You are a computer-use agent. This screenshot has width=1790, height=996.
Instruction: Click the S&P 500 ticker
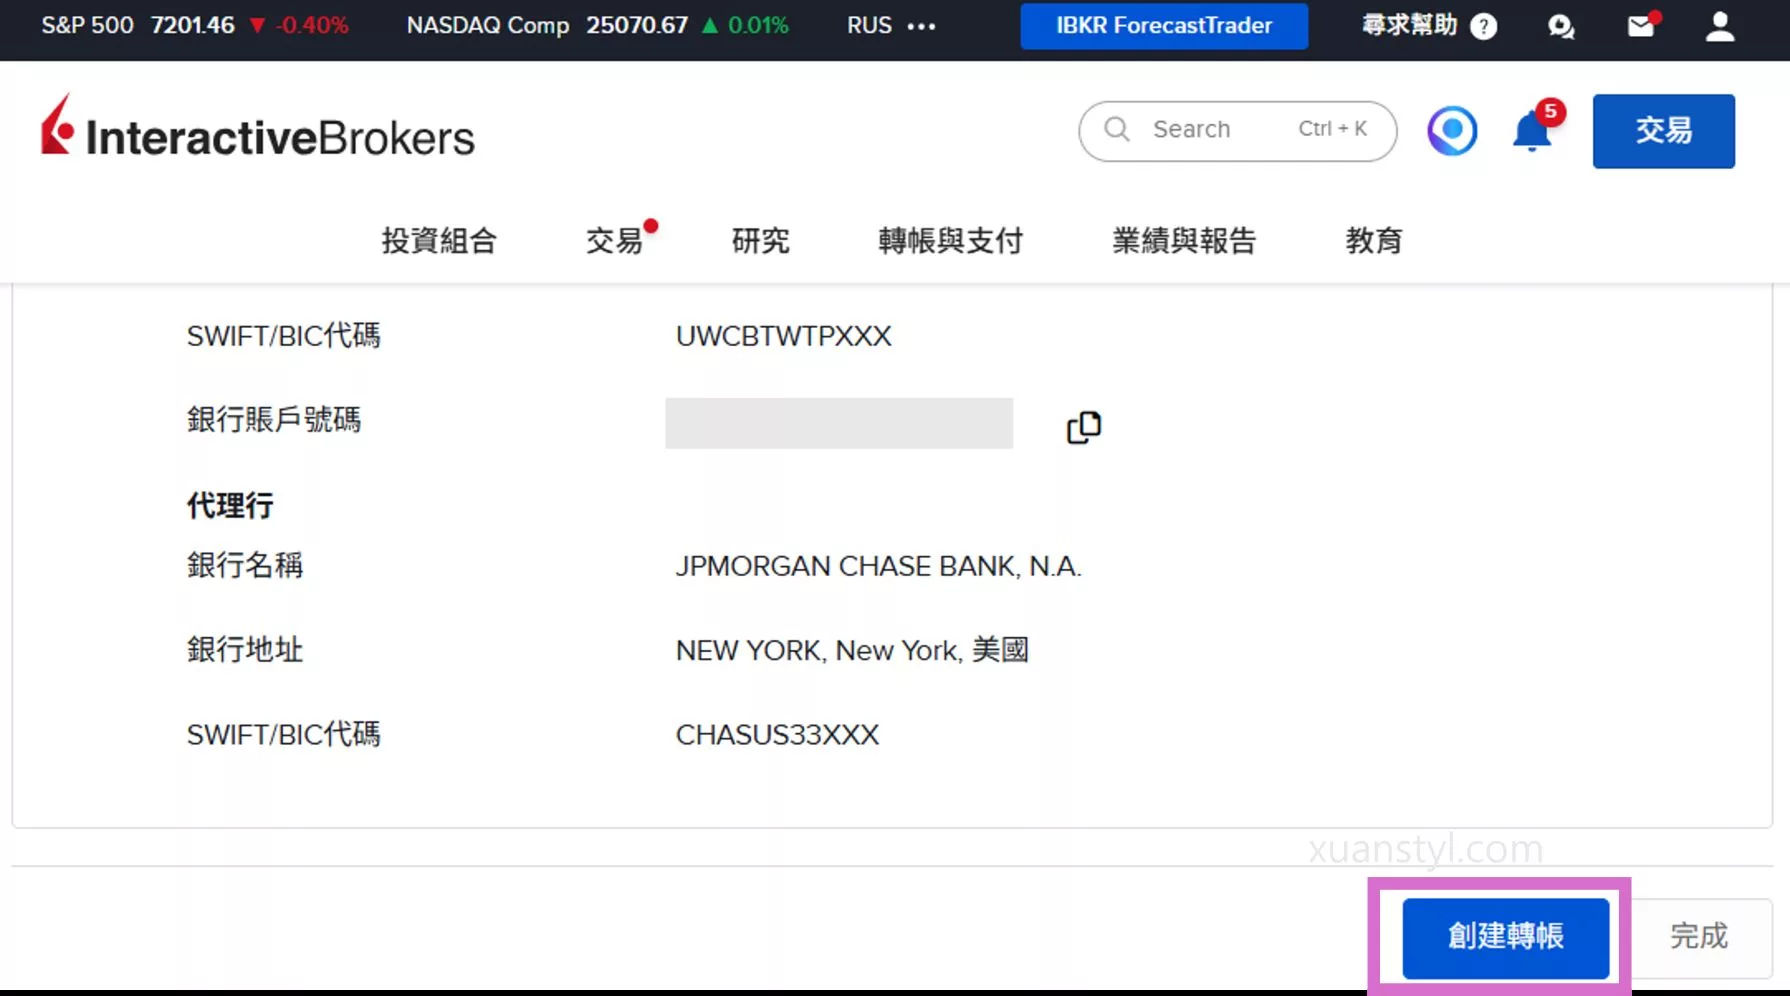click(87, 25)
